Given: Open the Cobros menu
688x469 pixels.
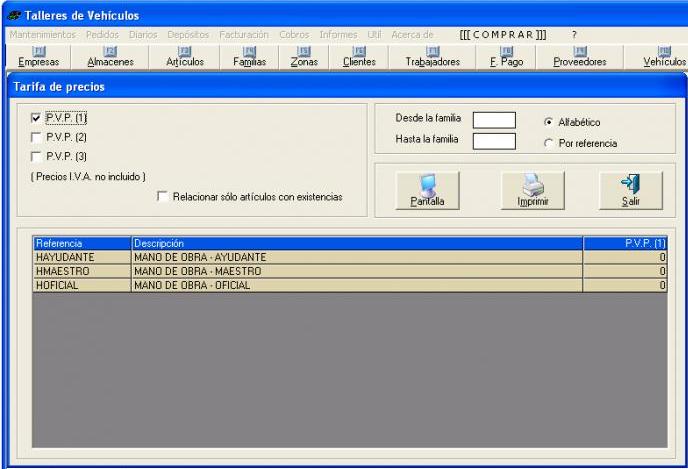Looking at the screenshot, I should [x=294, y=35].
